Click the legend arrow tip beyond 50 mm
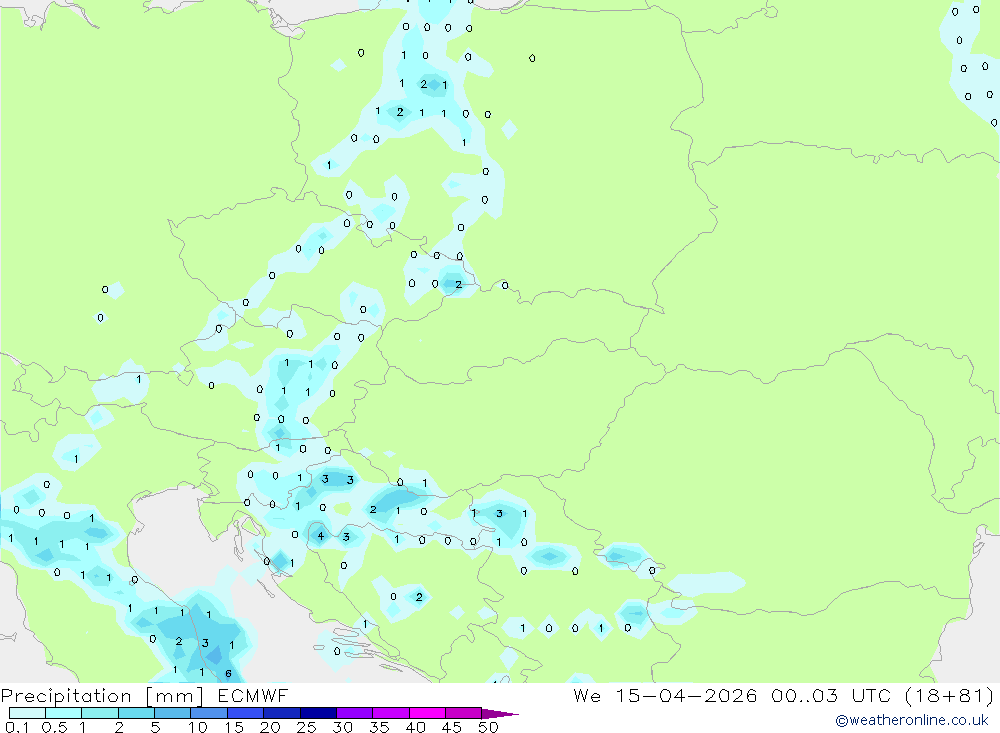This screenshot has height=733, width=1000. coord(500,714)
